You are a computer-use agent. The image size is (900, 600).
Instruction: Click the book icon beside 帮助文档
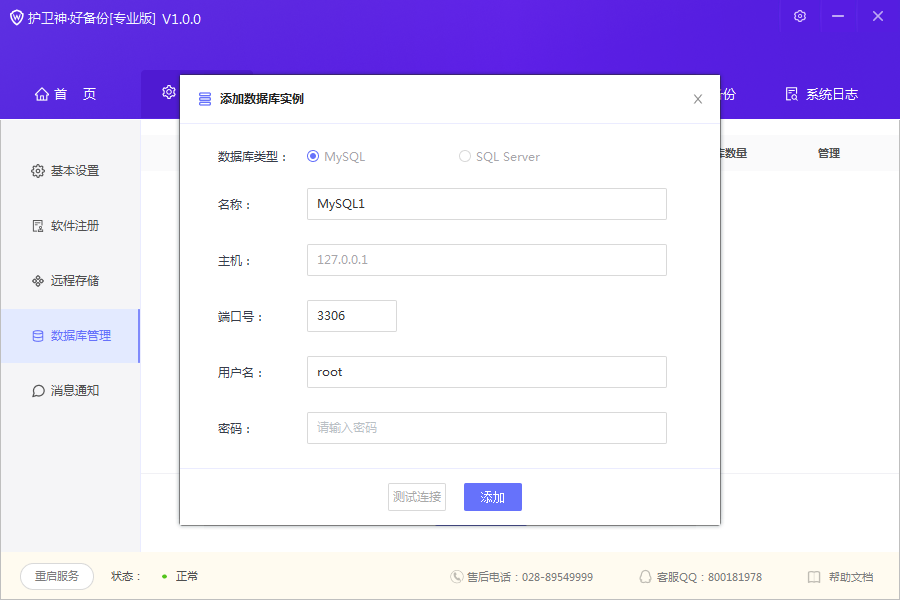814,576
